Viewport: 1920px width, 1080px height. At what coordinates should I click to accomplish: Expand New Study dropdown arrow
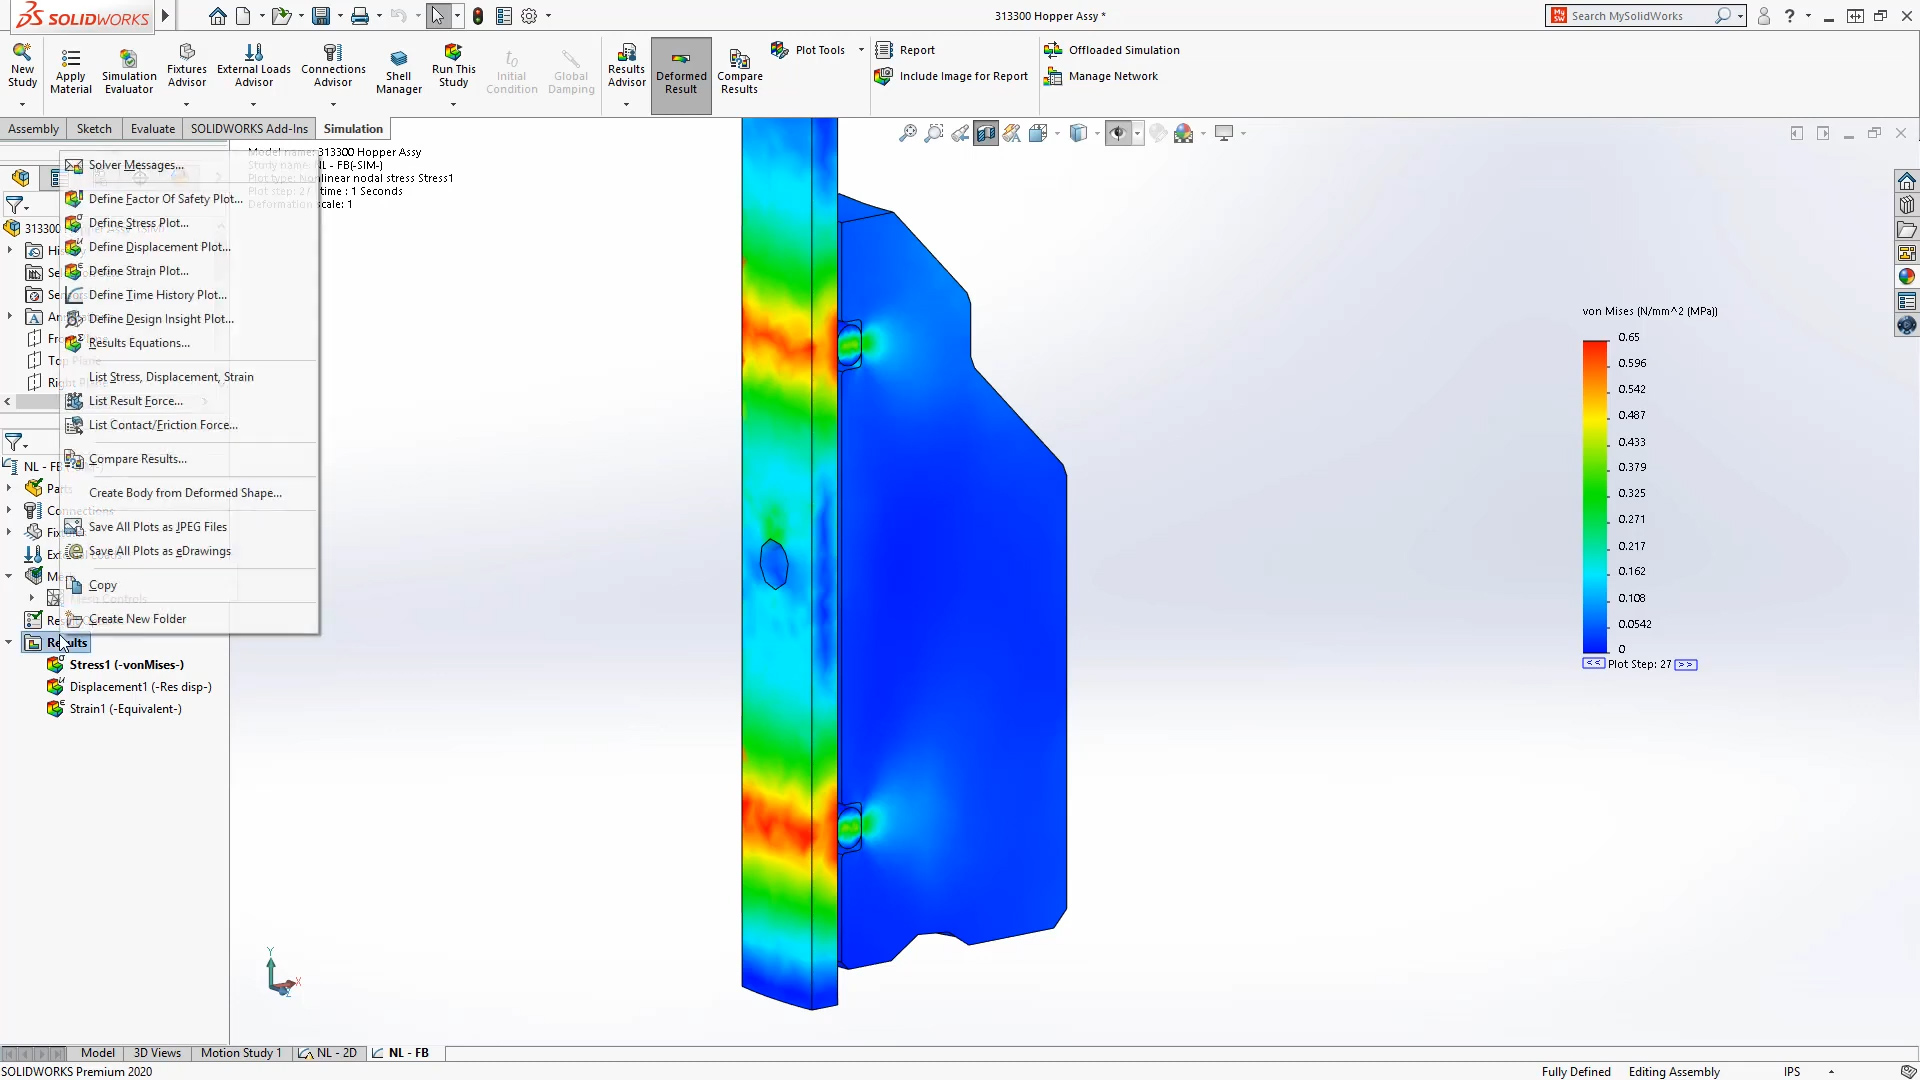click(22, 104)
